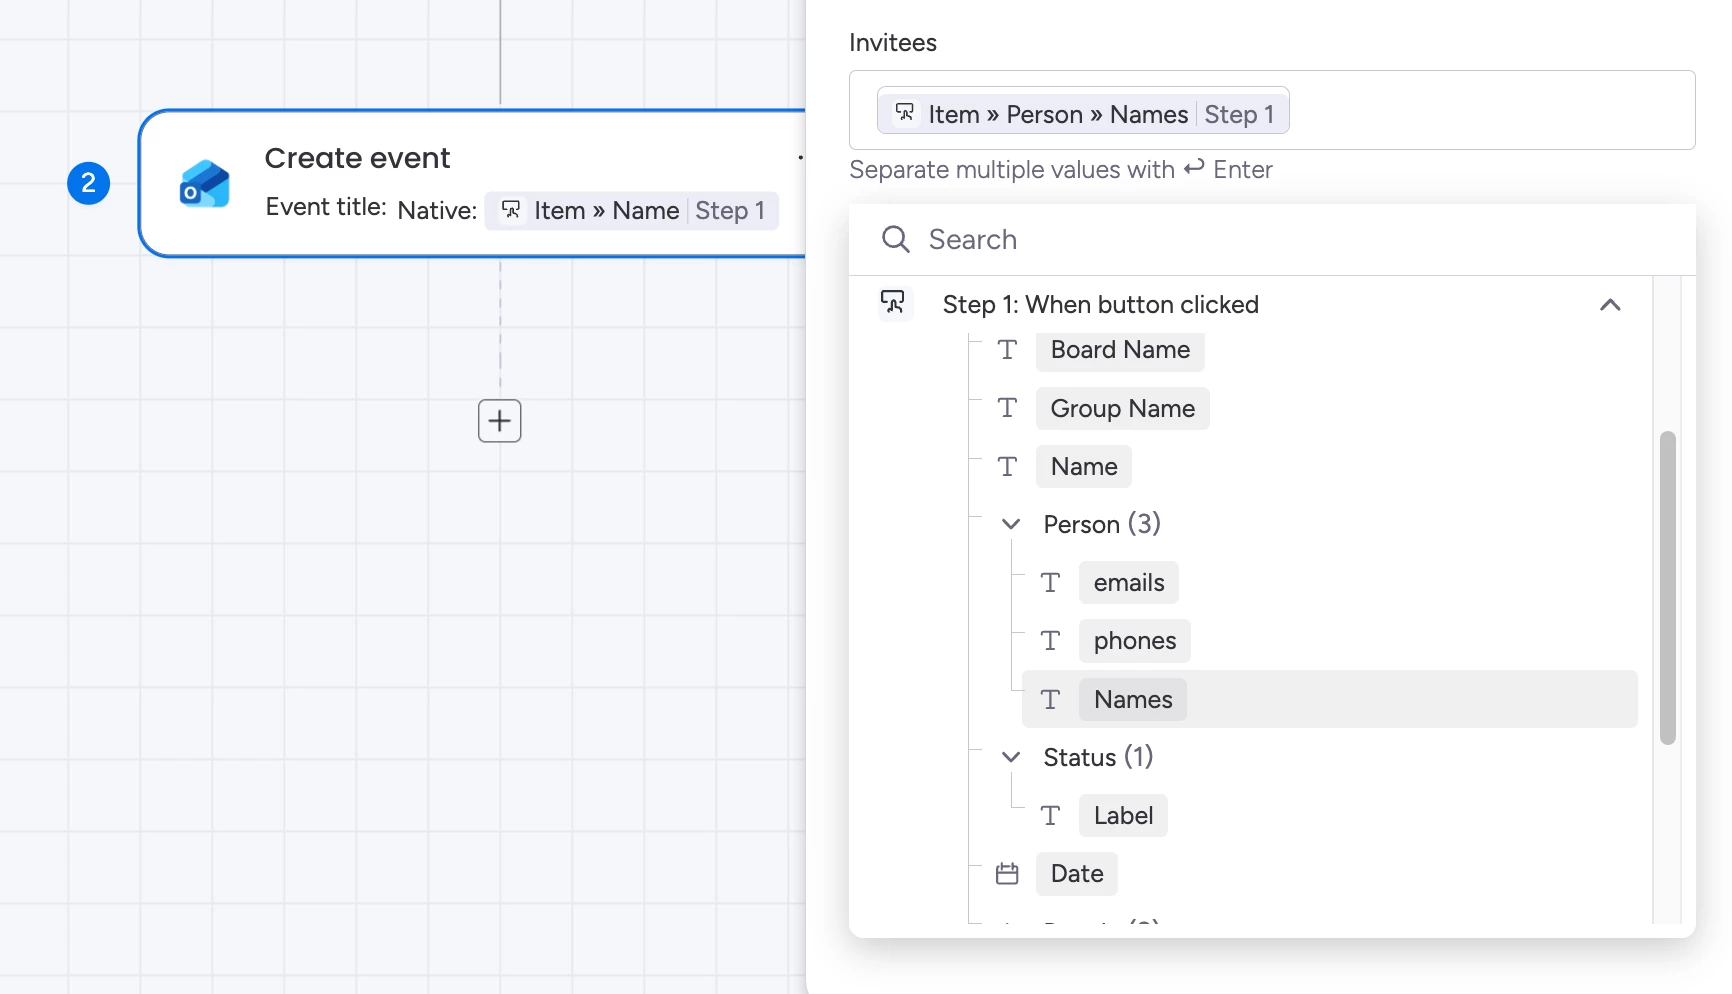Collapse the Step 1 section chevron
The image size is (1732, 994).
pos(1610,305)
